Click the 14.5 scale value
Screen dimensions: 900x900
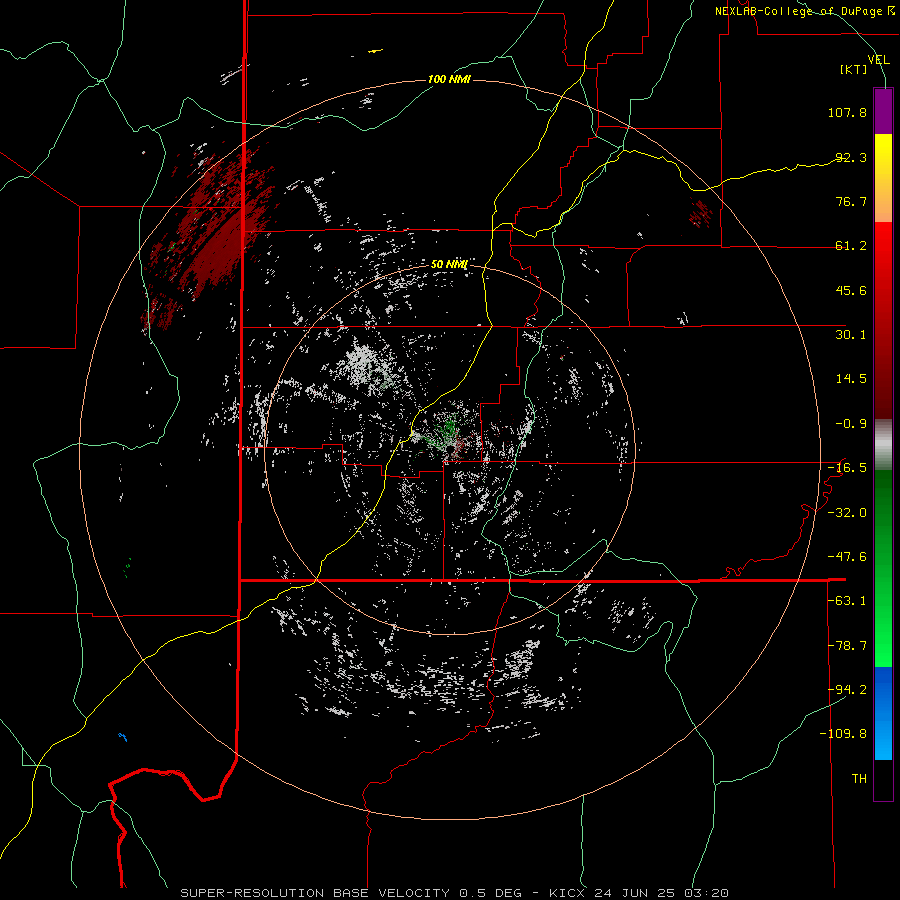click(x=851, y=379)
